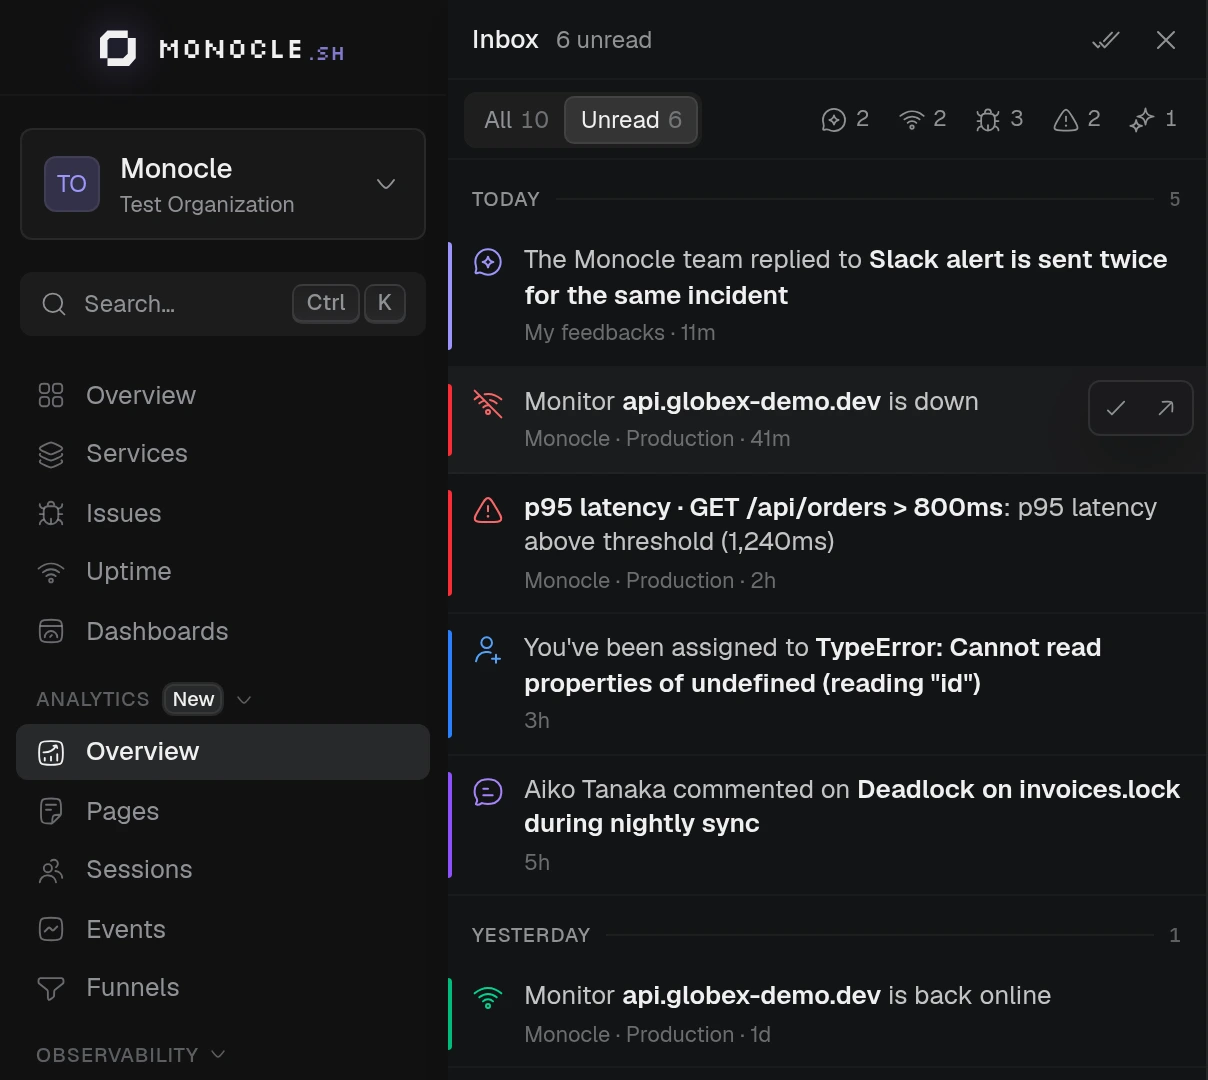The height and width of the screenshot is (1080, 1208).
Task: Filter inbox by feedback replies
Action: [845, 120]
